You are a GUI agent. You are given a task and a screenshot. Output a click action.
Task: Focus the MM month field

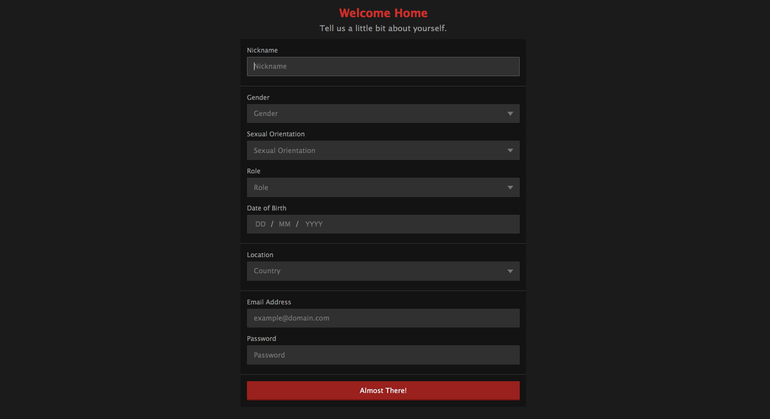[284, 224]
